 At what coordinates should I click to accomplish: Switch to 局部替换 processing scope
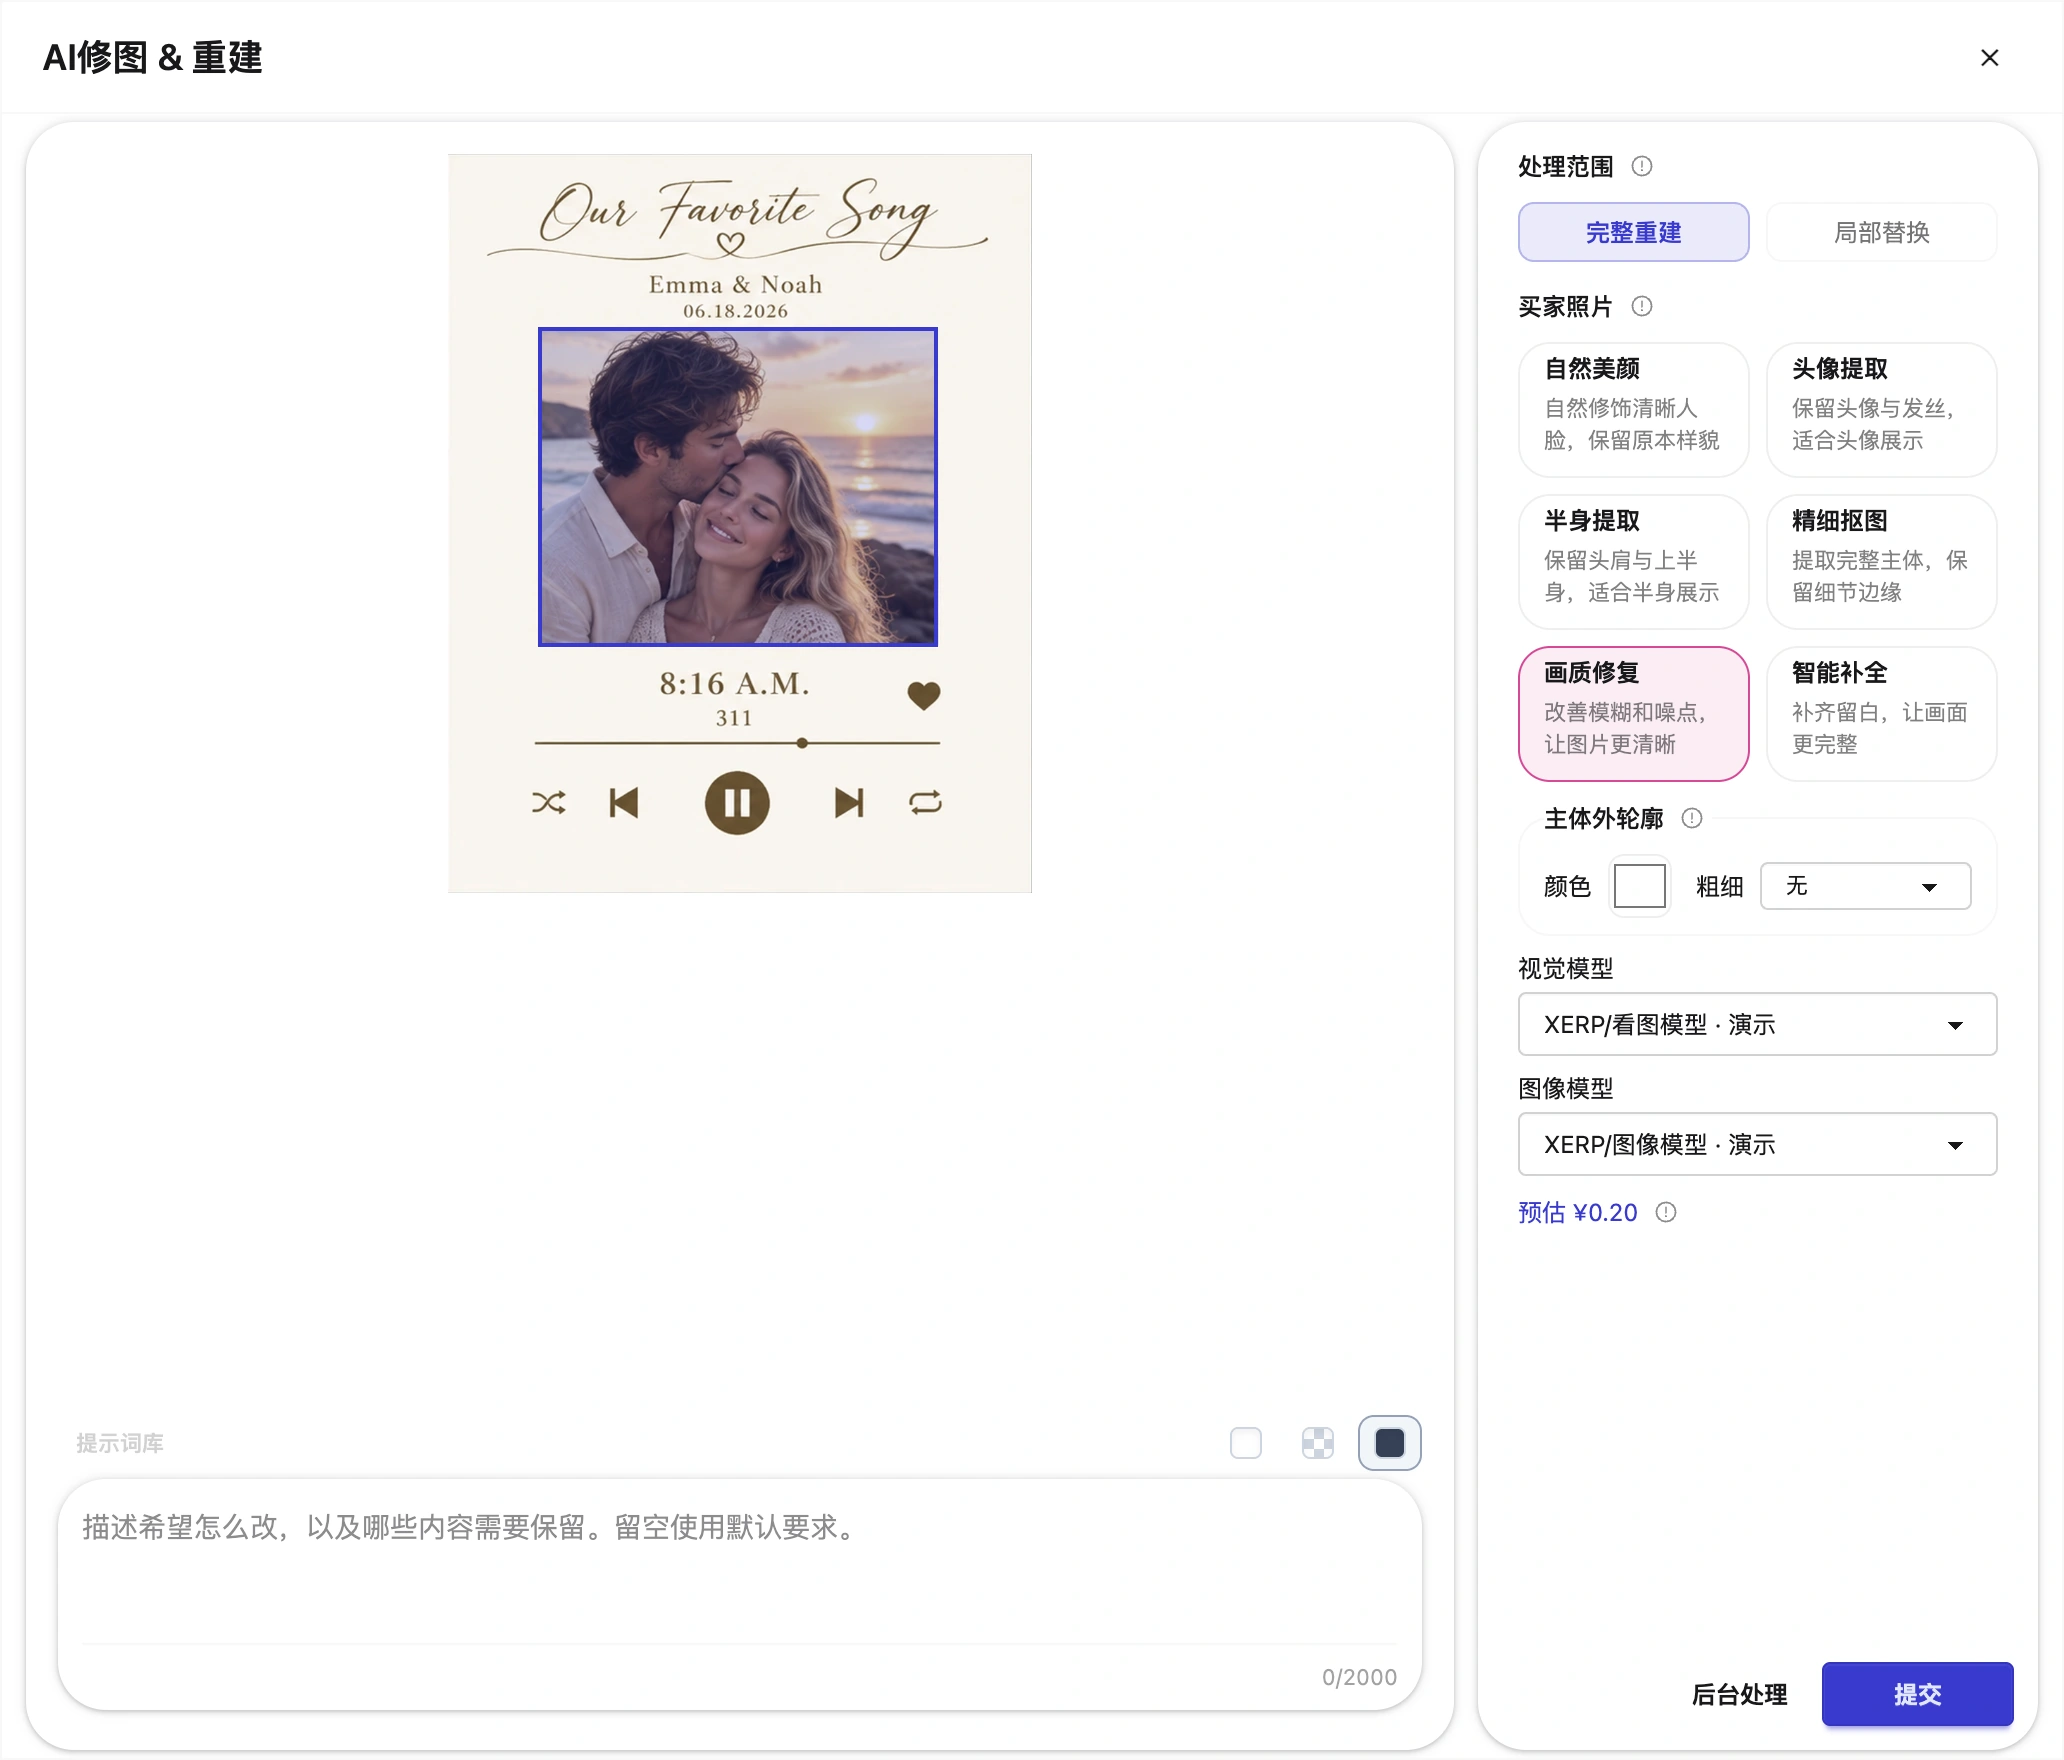pyautogui.click(x=1882, y=232)
